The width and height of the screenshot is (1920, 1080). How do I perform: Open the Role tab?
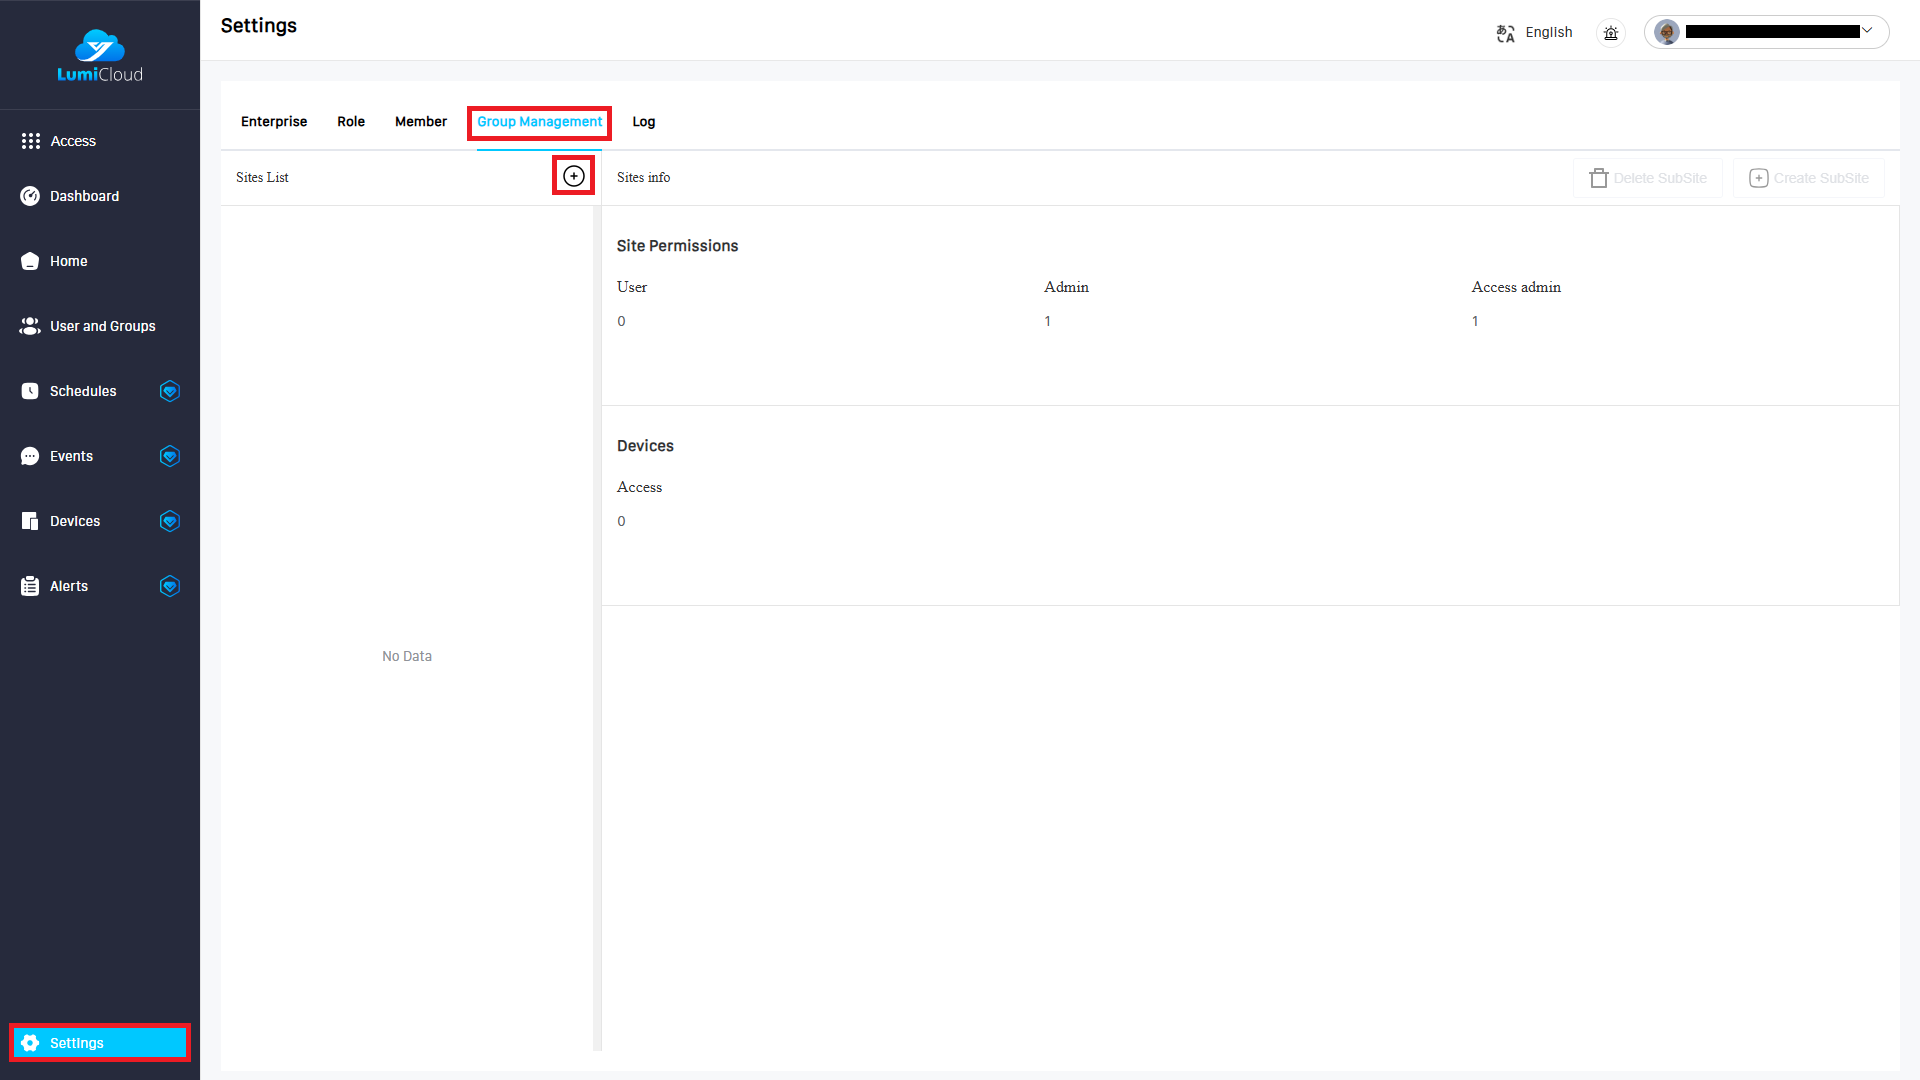pyautogui.click(x=351, y=122)
